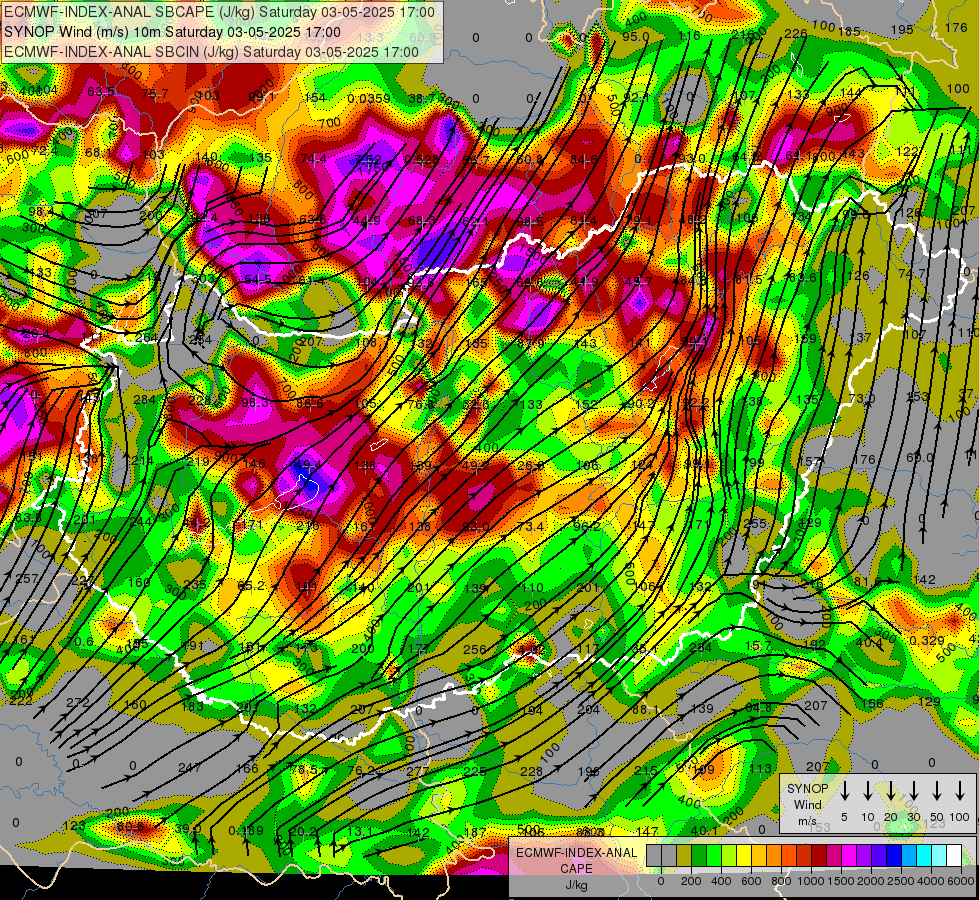
Task: Click the 30 m/s wind arrow symbol
Action: pos(913,790)
